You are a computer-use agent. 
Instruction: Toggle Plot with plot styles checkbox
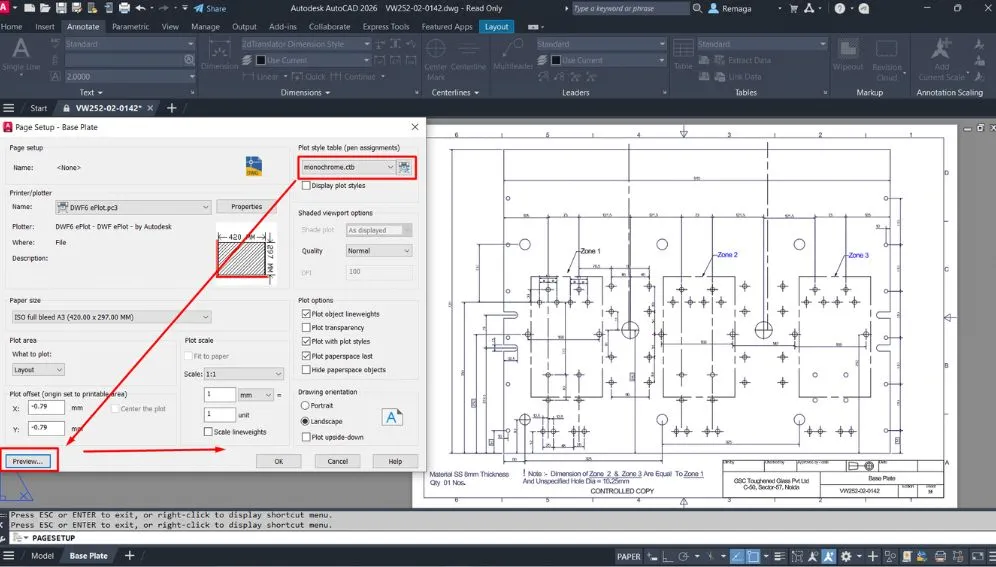pyautogui.click(x=306, y=341)
